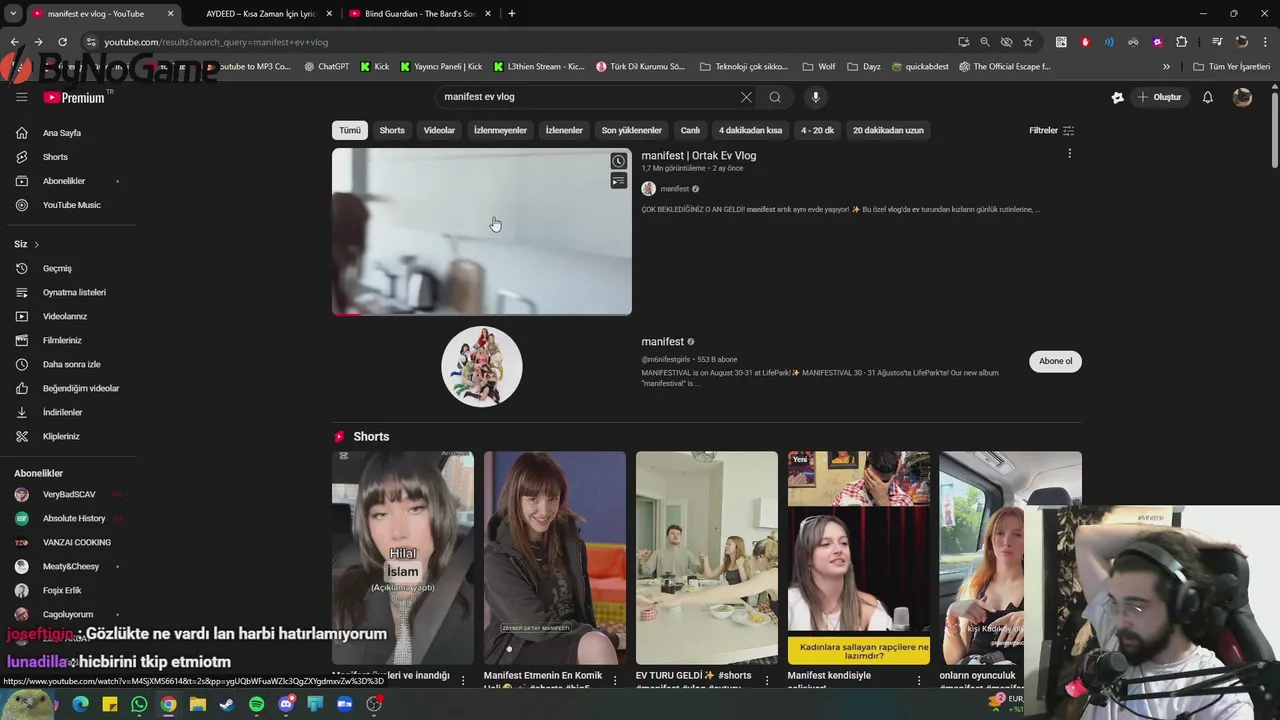Open WhatsApp from the taskbar
The width and height of the screenshot is (1280, 720).
point(139,704)
